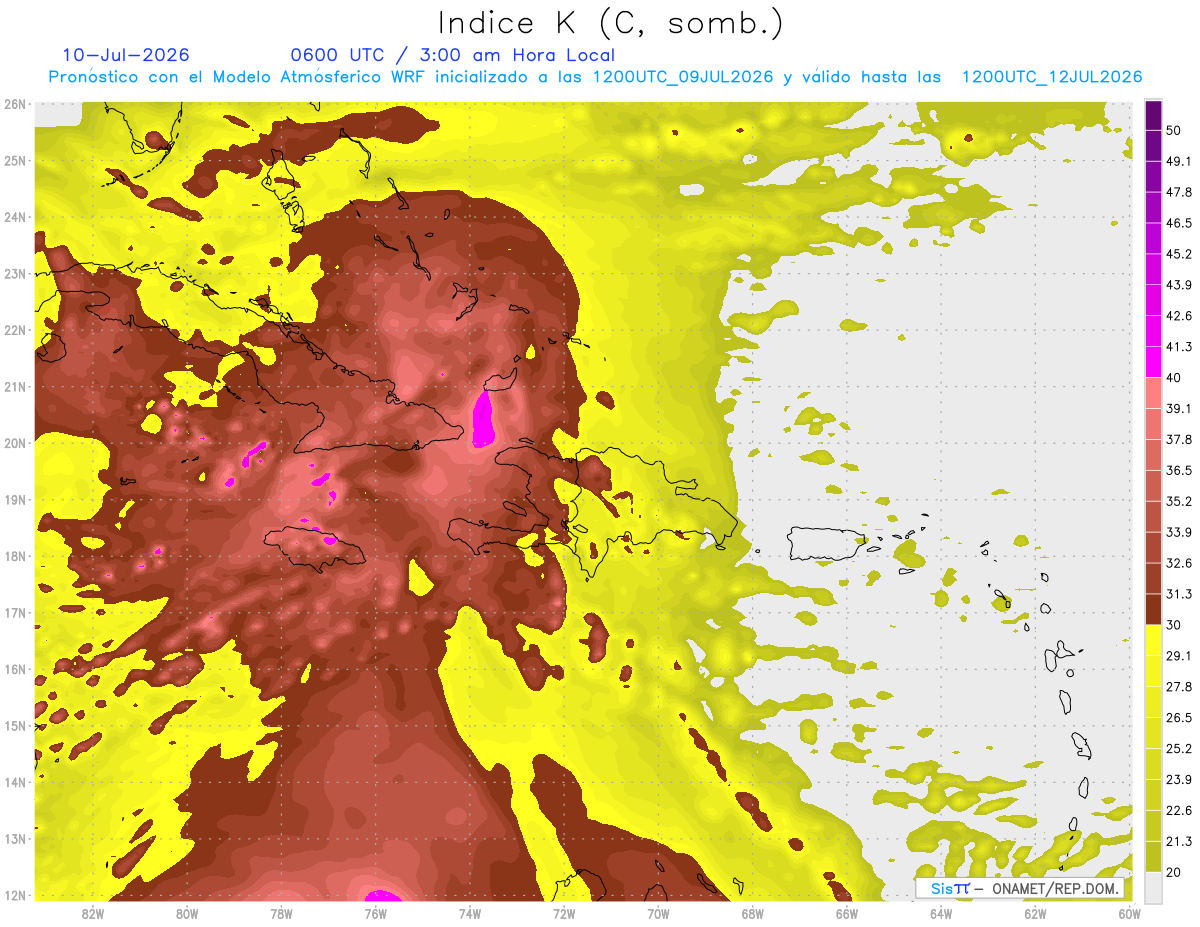Click the 18N latitude label
This screenshot has height=927, width=1200.
pyautogui.click(x=14, y=556)
